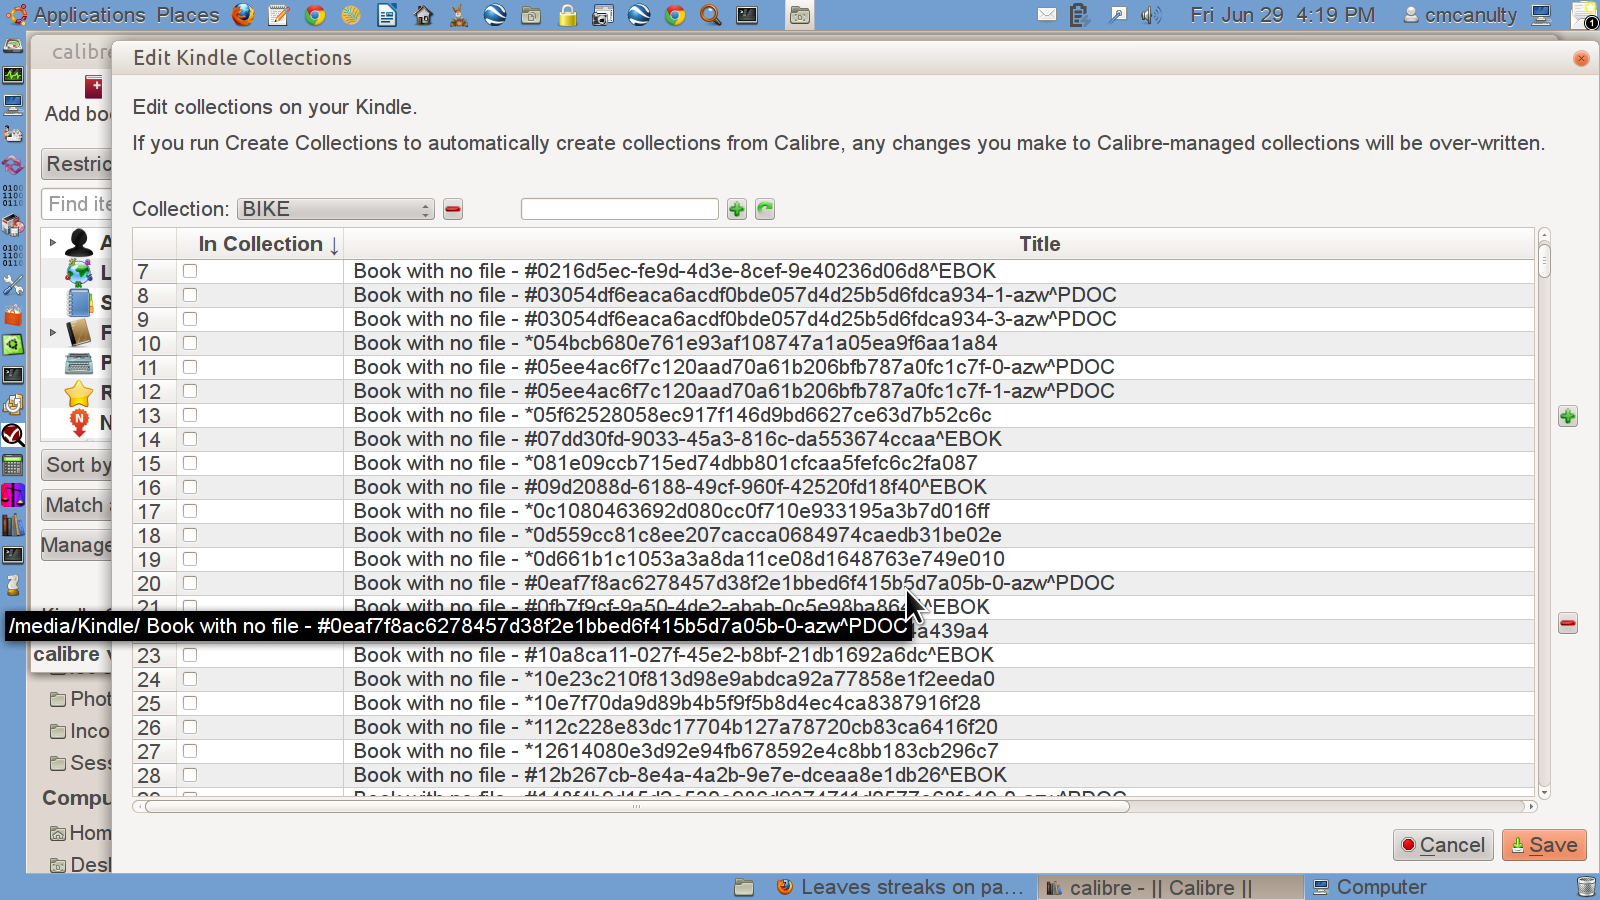Save the Kindle collection changes
Viewport: 1600px width, 900px height.
tap(1544, 845)
